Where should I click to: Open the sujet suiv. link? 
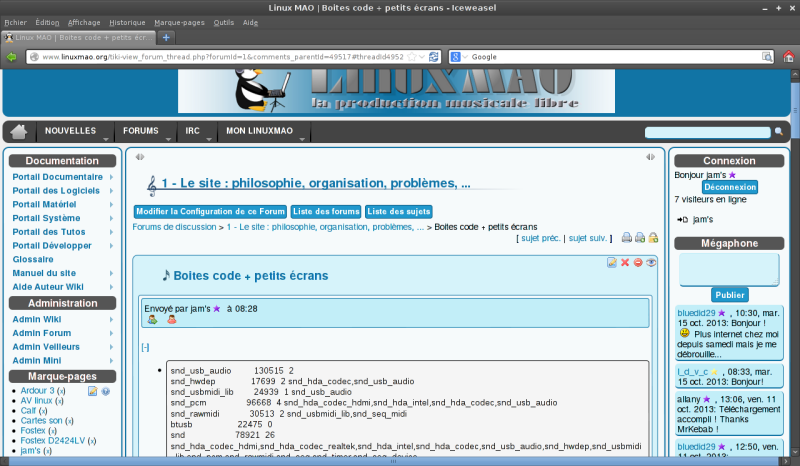coord(587,238)
